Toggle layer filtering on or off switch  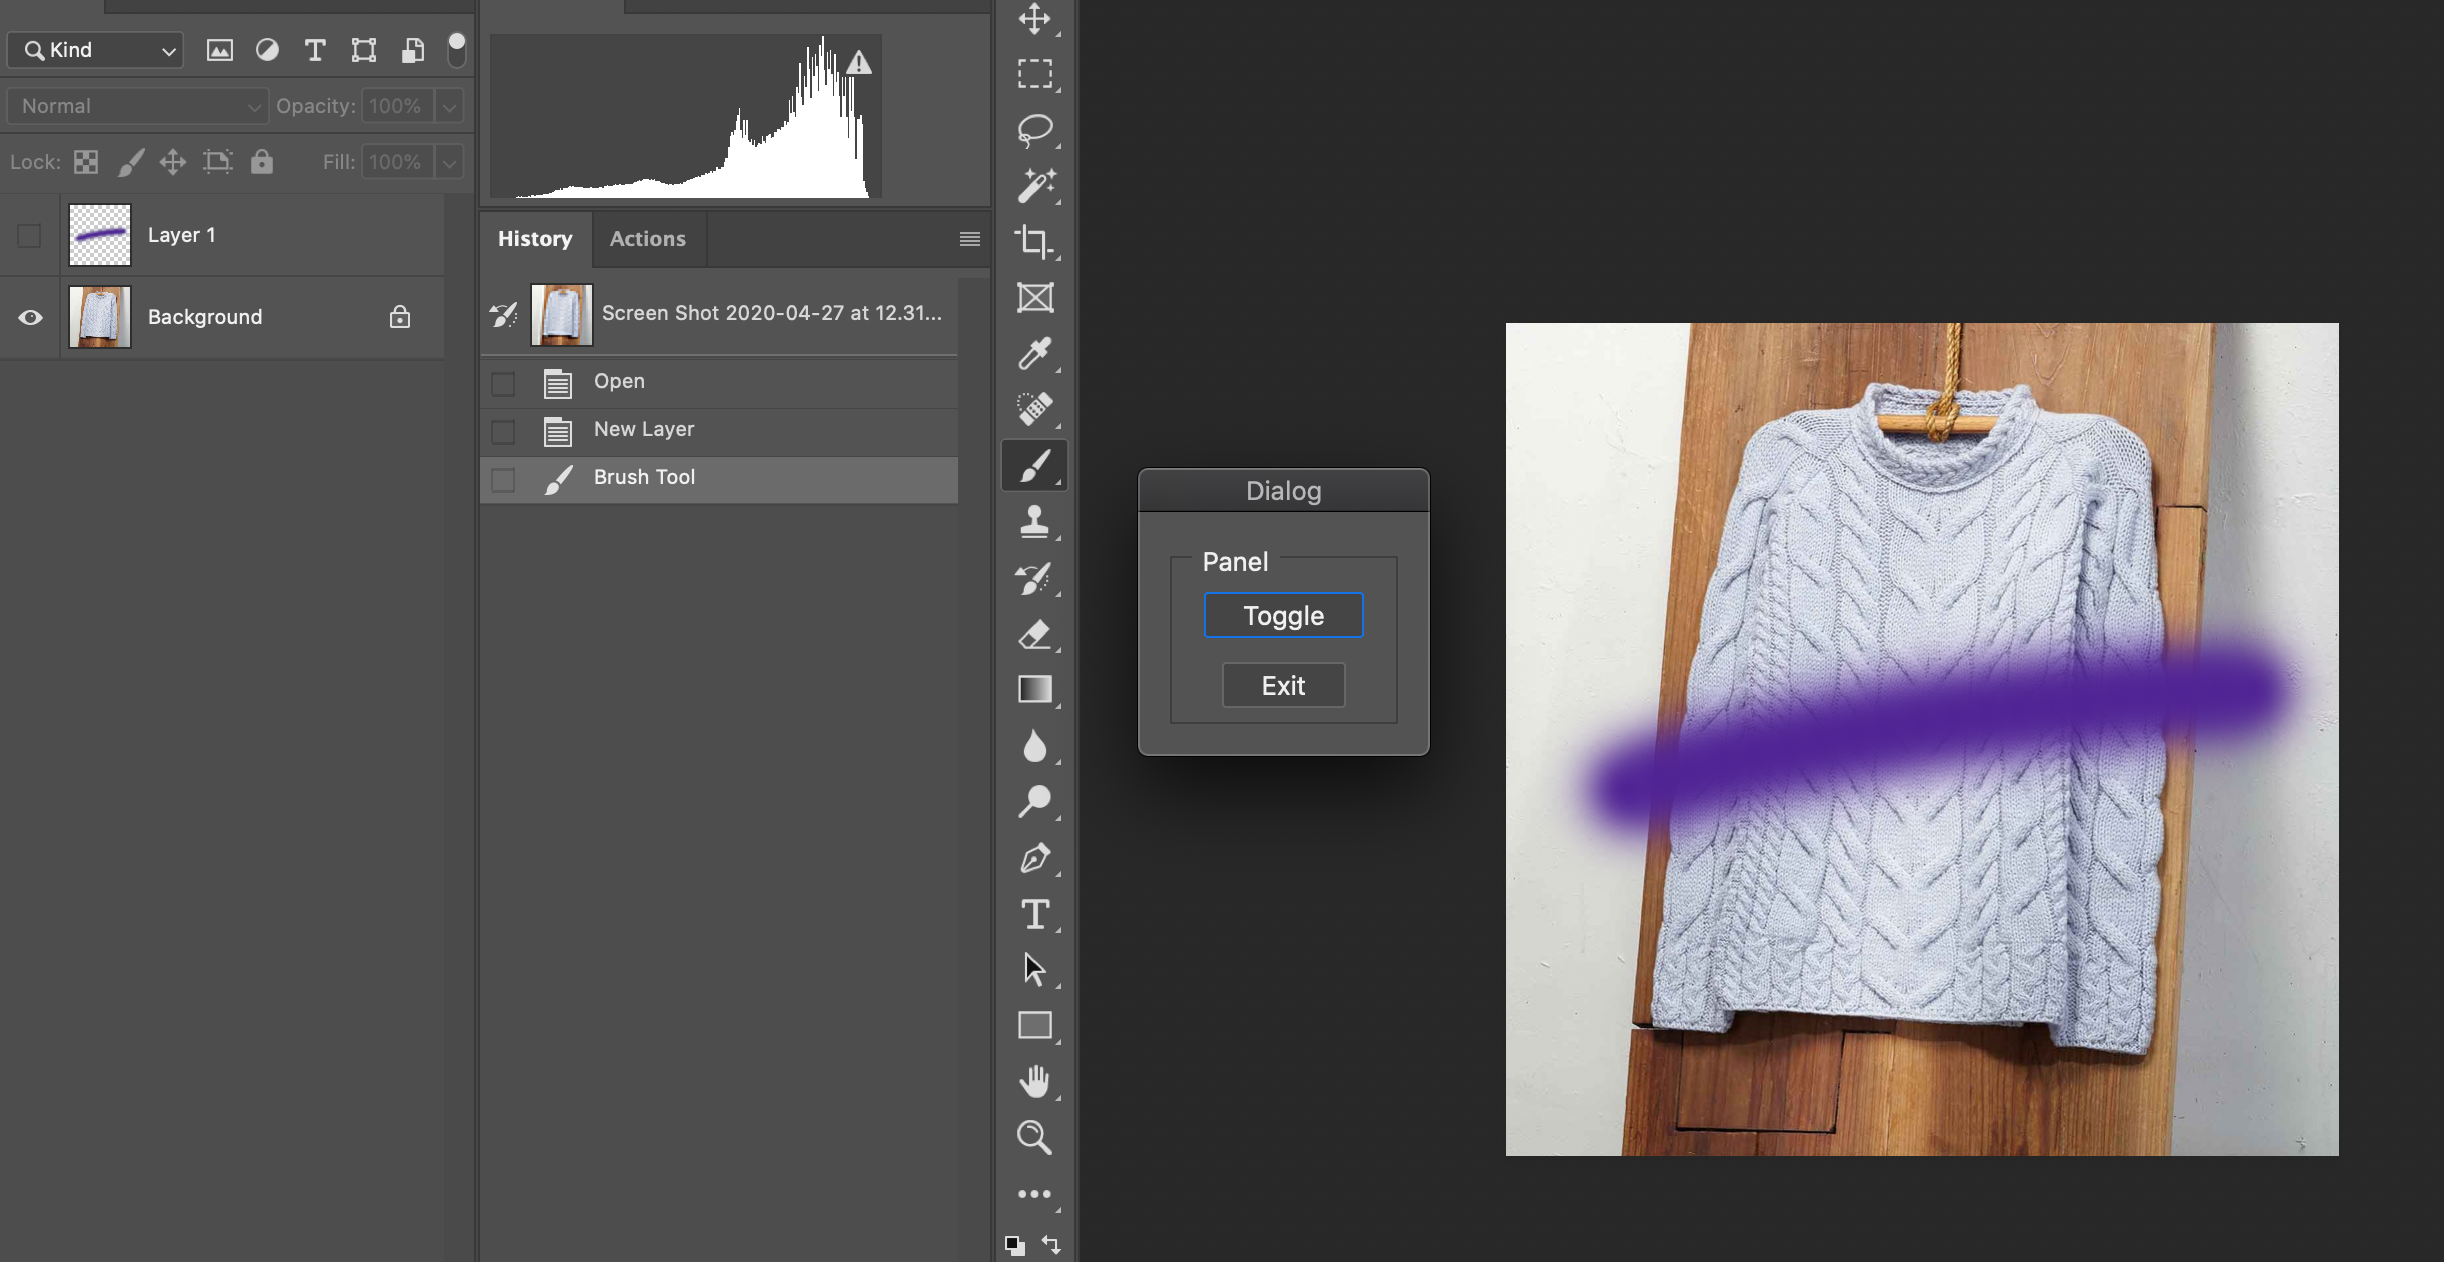click(x=456, y=49)
